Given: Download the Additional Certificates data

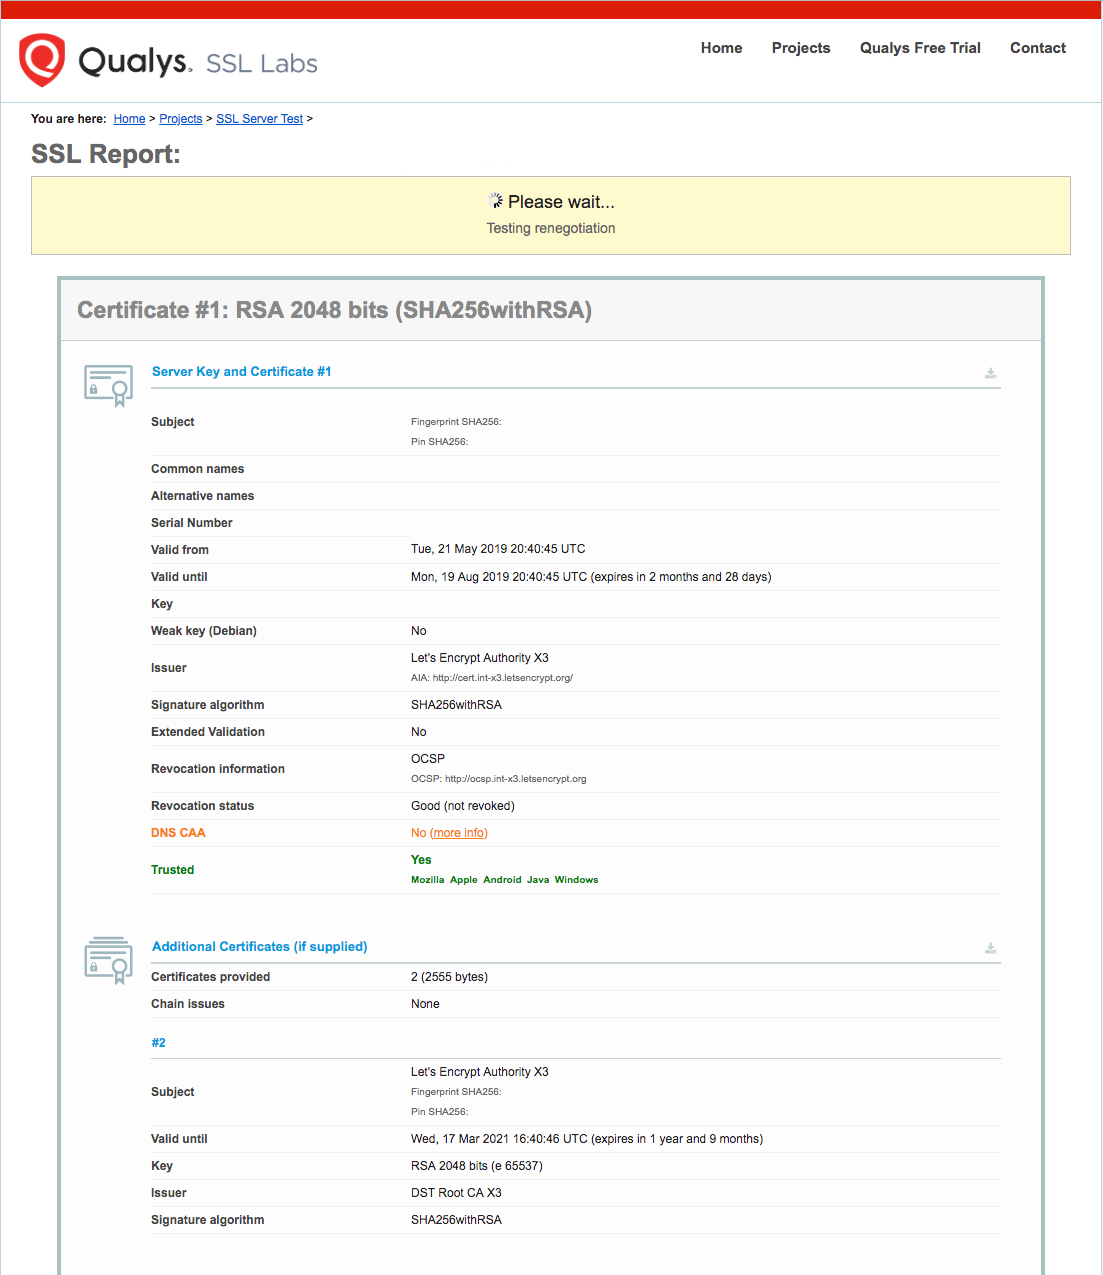Looking at the screenshot, I should (x=990, y=948).
